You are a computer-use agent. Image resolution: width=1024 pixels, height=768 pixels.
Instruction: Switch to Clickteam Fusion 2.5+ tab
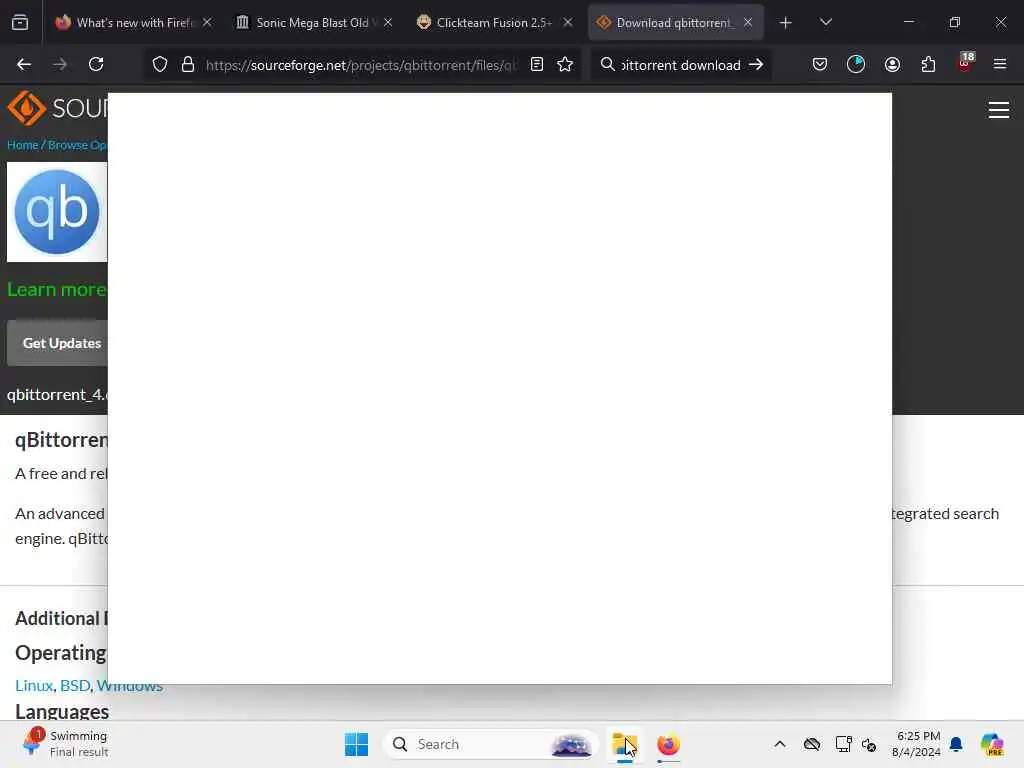click(x=494, y=23)
